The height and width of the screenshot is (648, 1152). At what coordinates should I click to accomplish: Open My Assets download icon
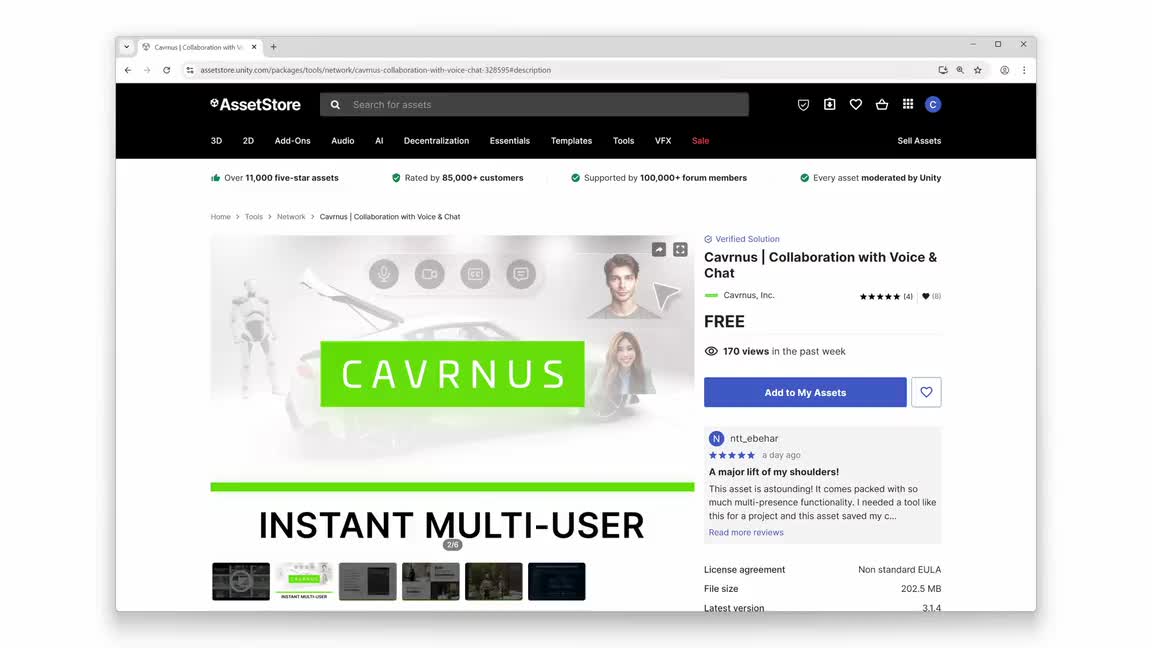[829, 104]
